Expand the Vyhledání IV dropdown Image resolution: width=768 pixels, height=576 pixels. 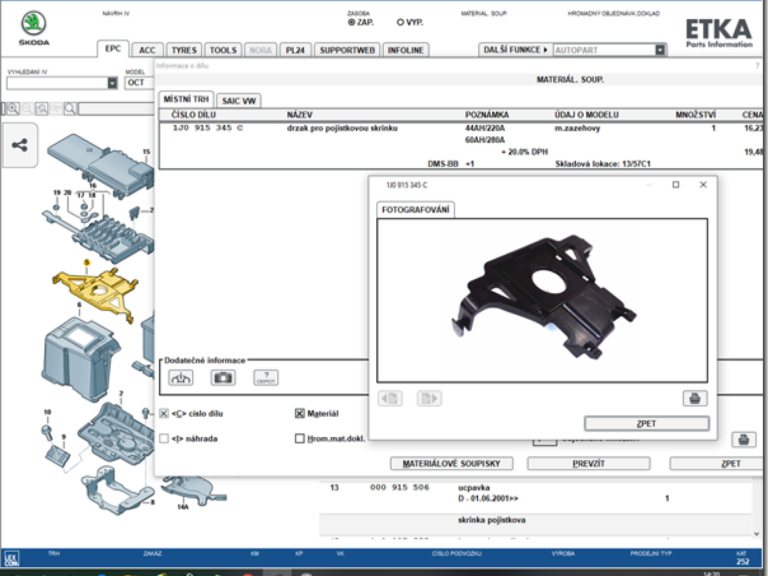tap(112, 83)
